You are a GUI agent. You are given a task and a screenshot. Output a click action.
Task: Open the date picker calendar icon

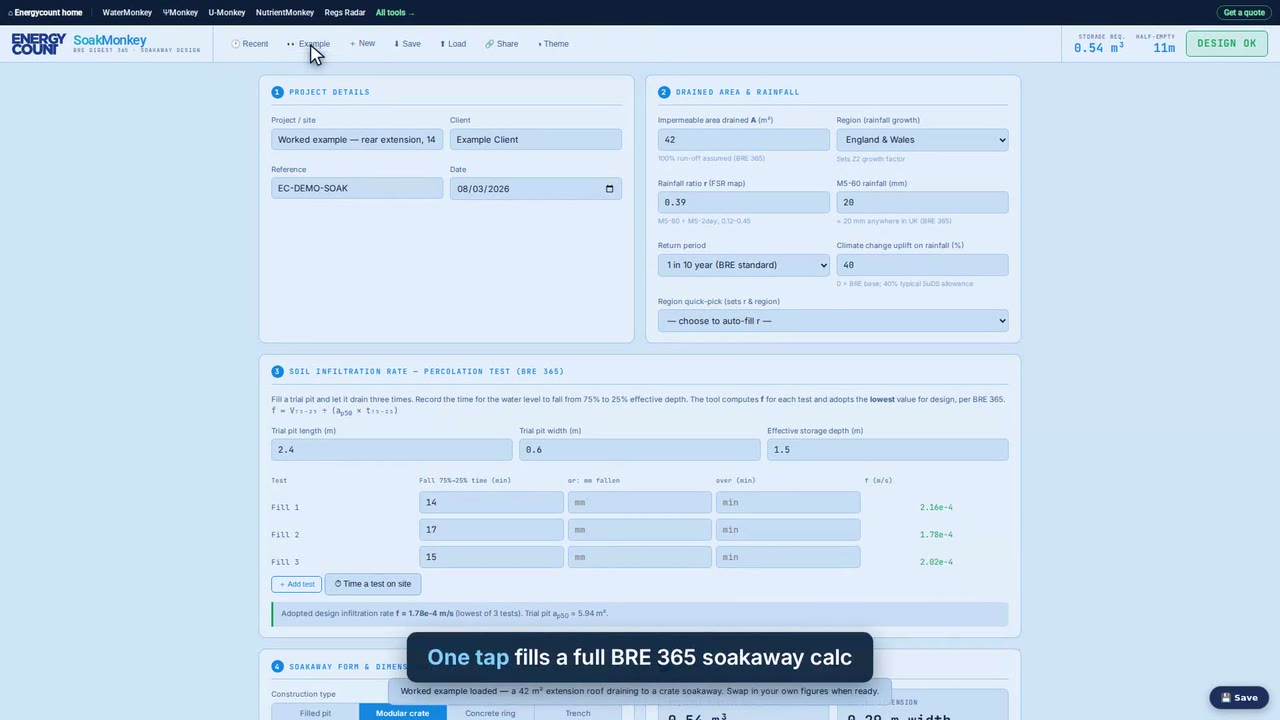pos(609,189)
